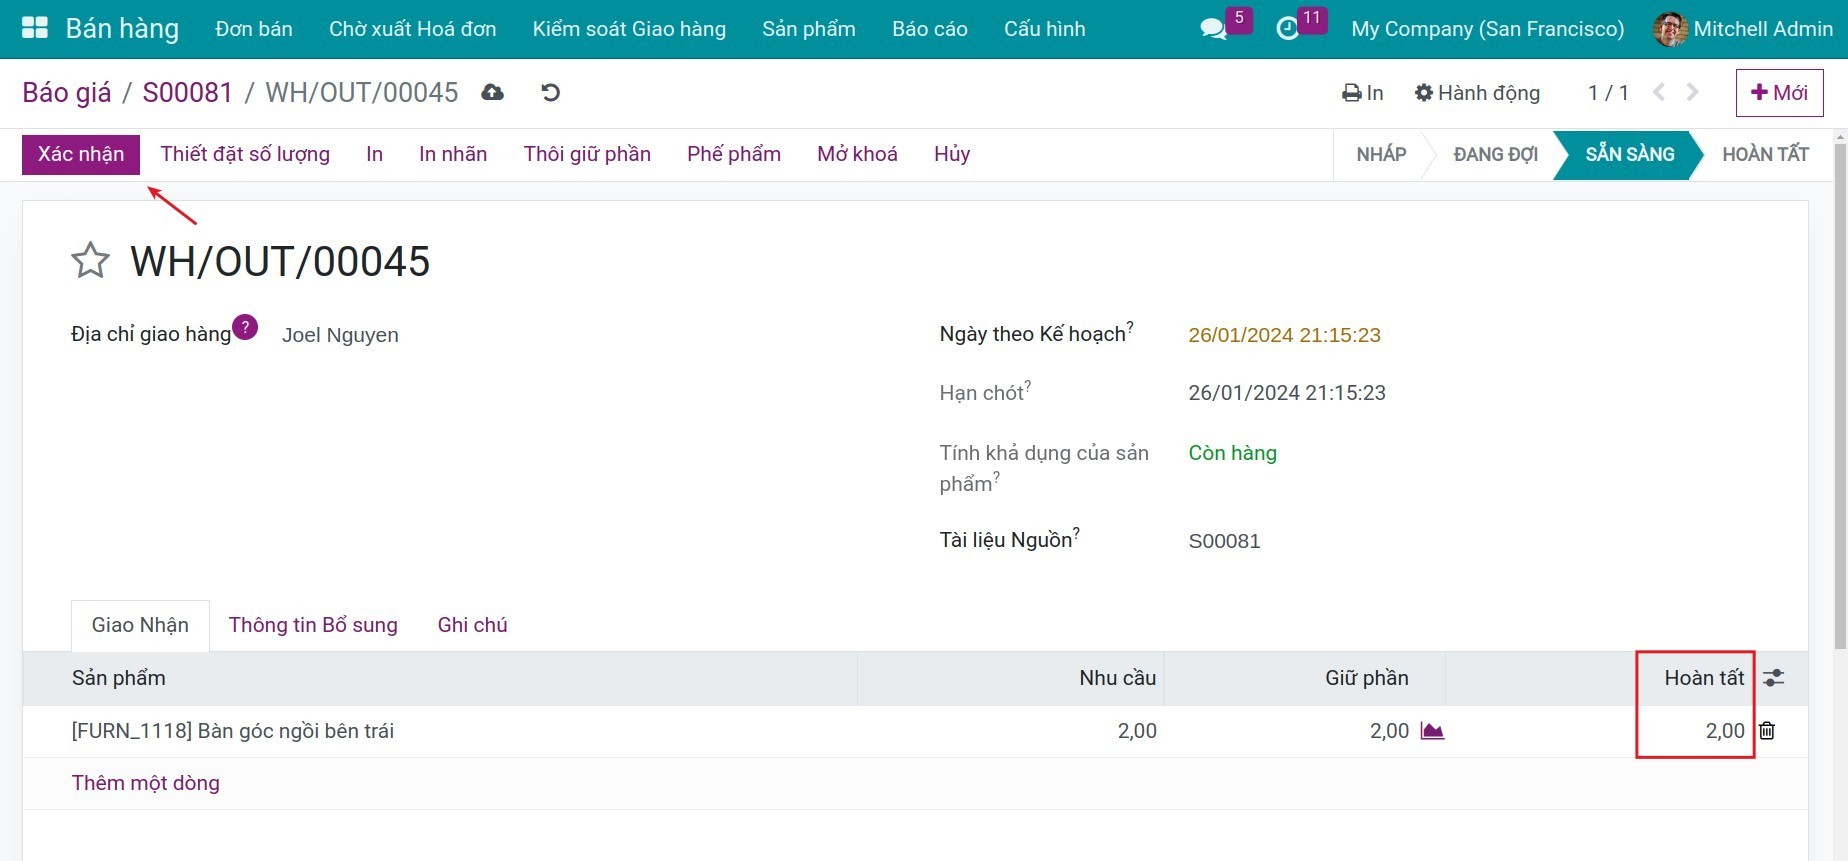The height and width of the screenshot is (861, 1848).
Task: Click source document S00081 value
Action: (1224, 541)
